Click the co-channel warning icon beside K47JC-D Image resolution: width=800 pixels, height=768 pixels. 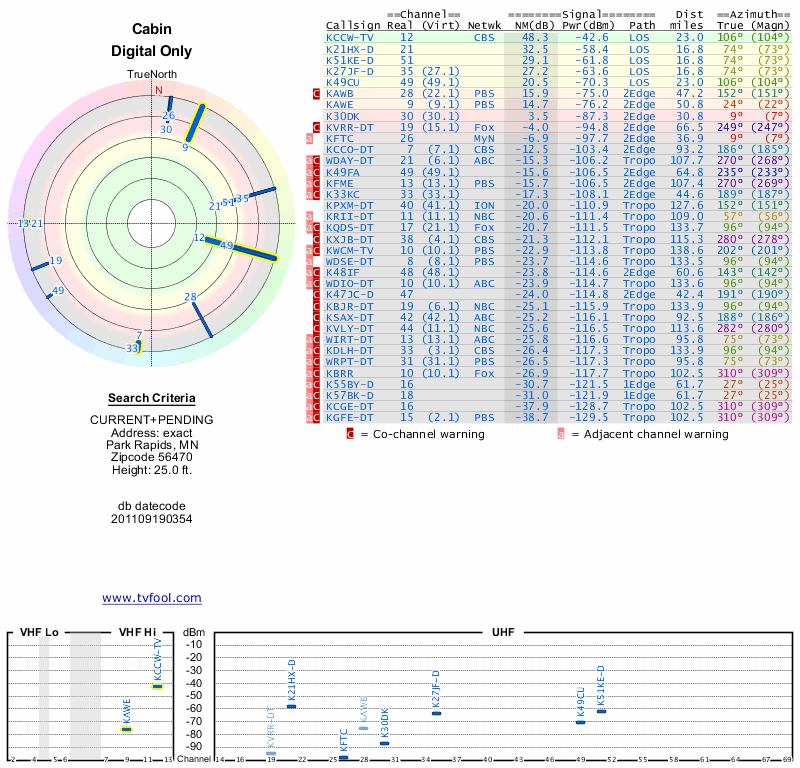(x=317, y=294)
